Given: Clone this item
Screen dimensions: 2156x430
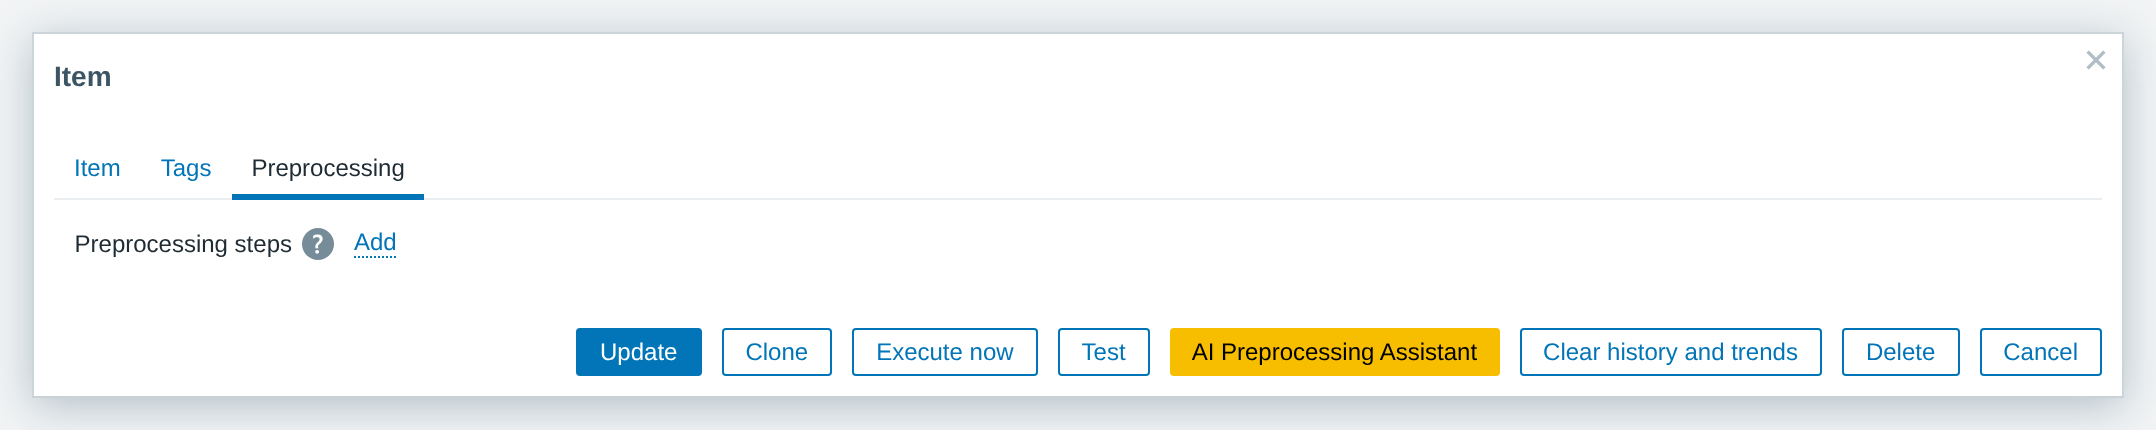Looking at the screenshot, I should [x=777, y=352].
